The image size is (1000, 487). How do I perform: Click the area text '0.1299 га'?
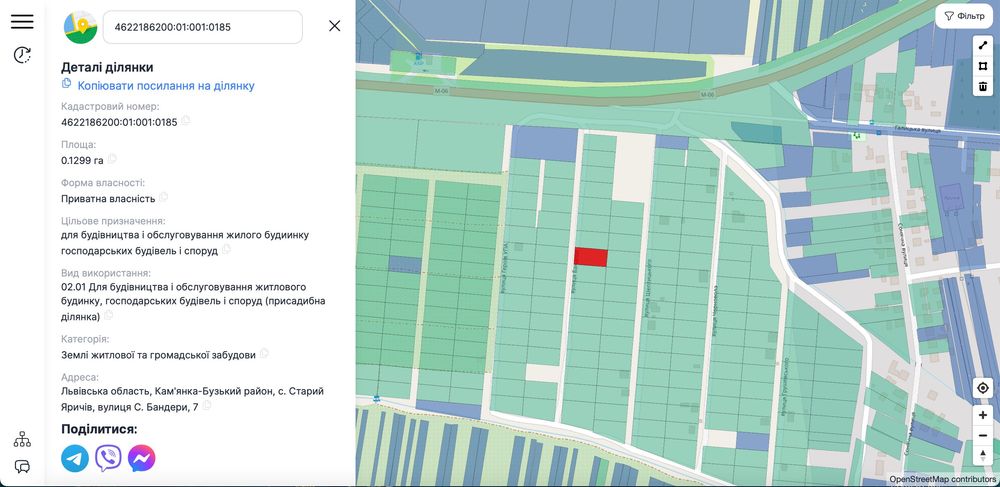coord(82,160)
